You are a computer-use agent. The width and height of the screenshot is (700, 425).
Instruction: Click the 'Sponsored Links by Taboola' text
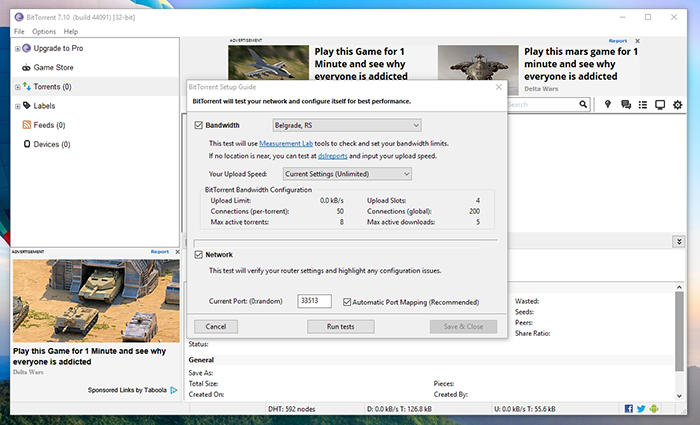[x=127, y=390]
